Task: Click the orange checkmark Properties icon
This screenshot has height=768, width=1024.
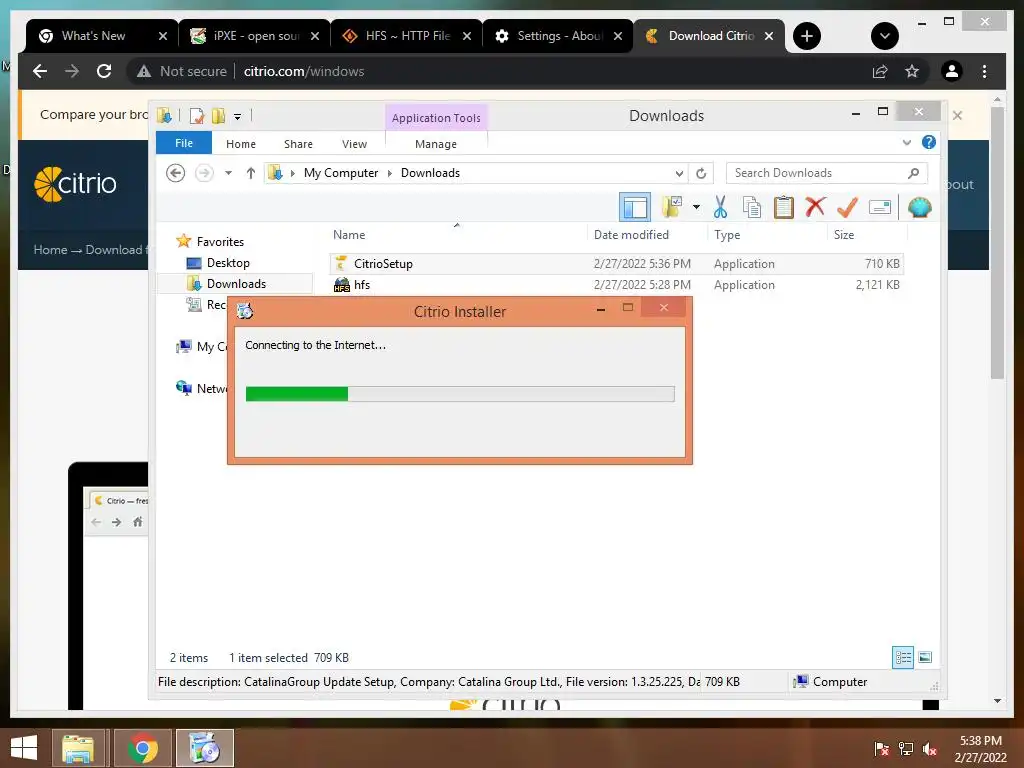Action: 847,208
